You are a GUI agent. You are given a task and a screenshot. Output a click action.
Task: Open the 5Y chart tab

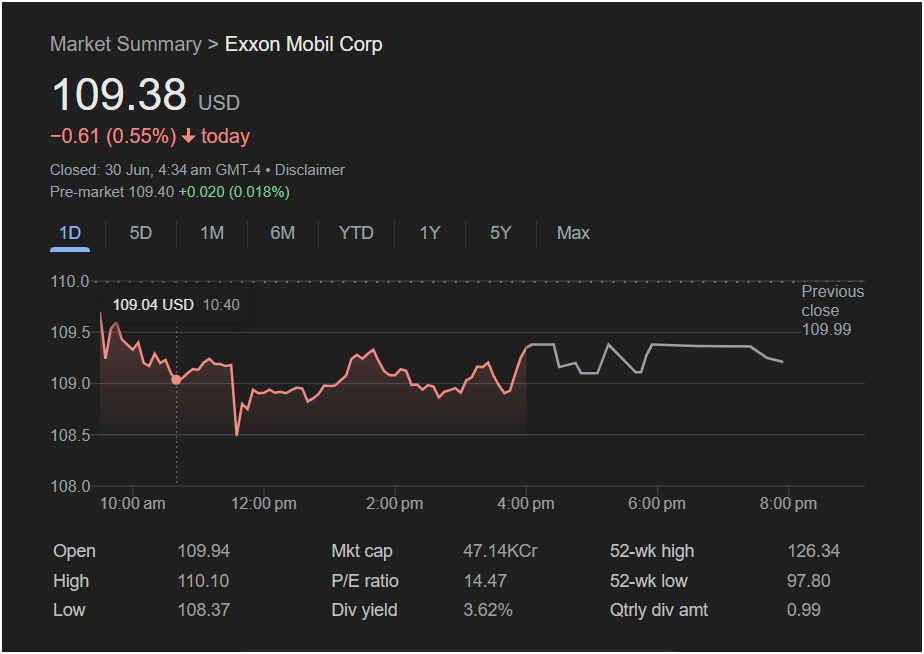pos(501,233)
